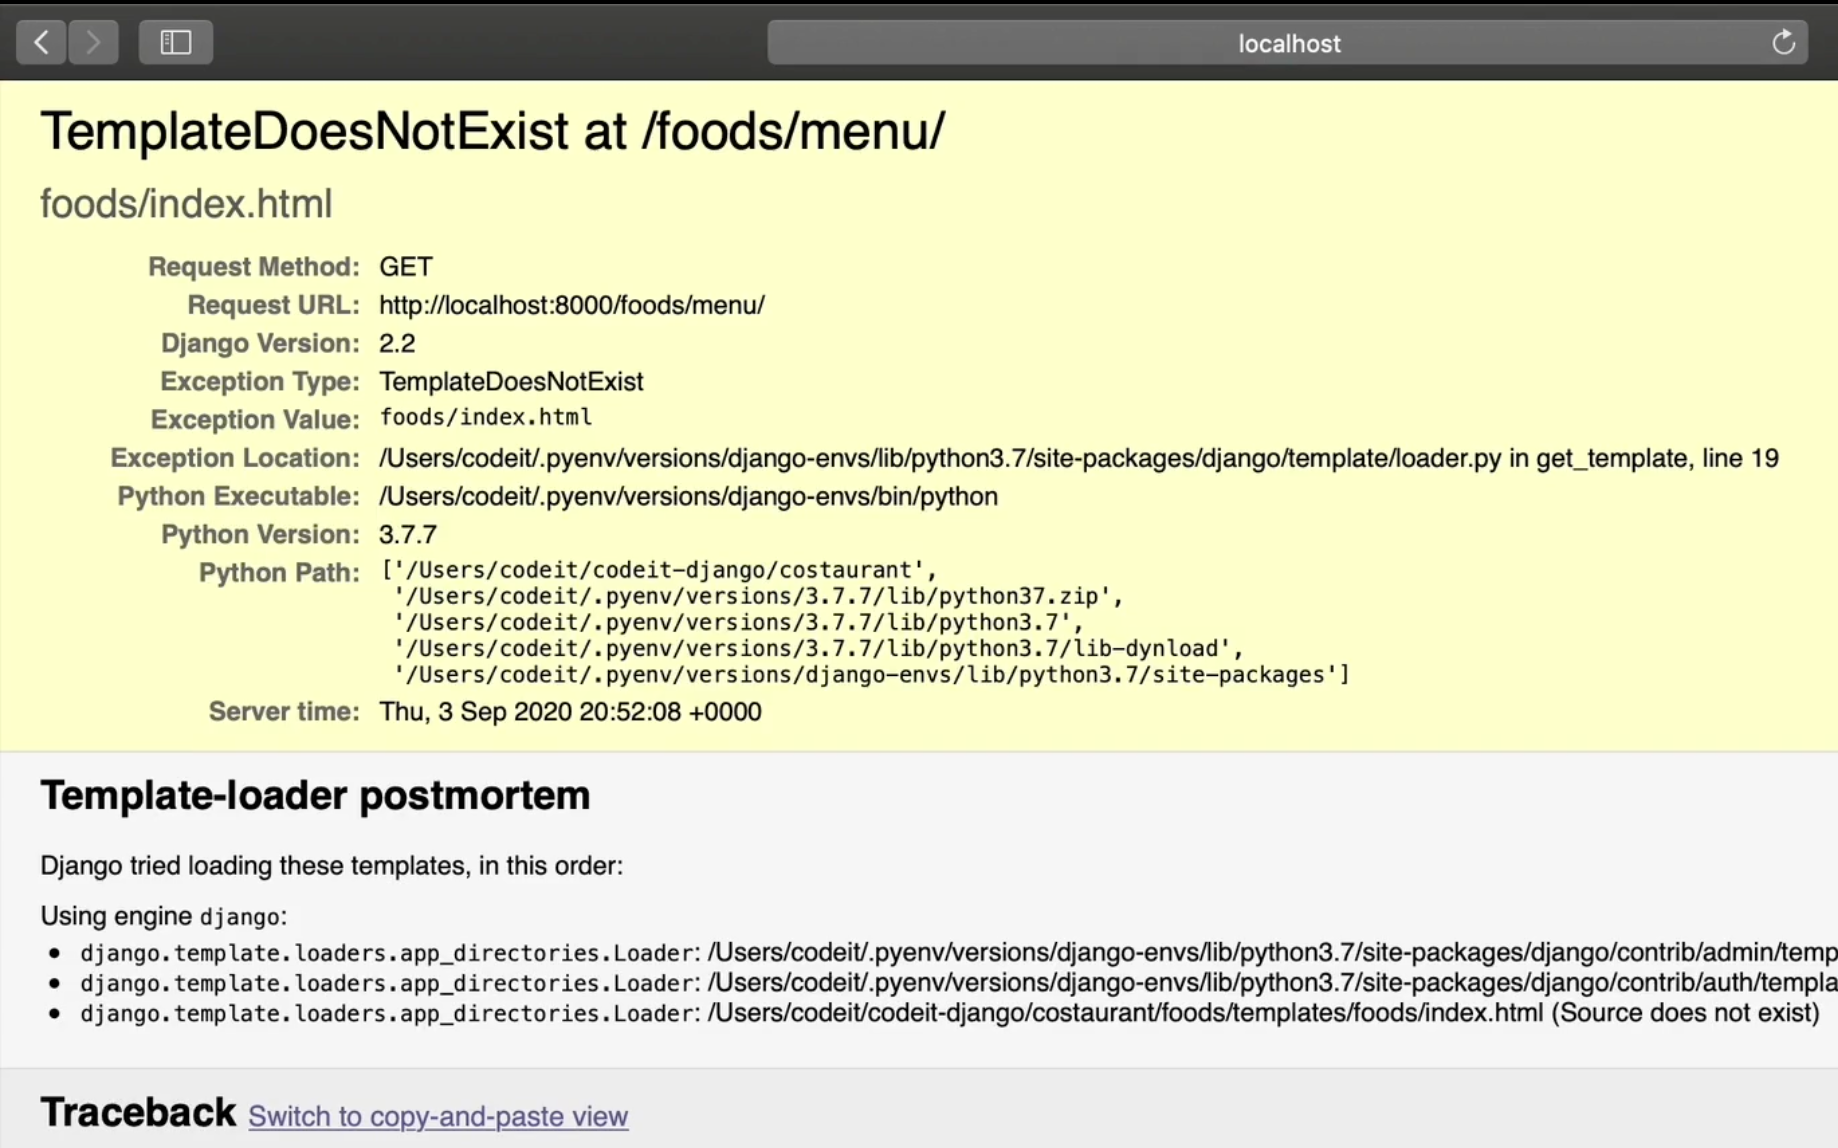Screen dimensions: 1838x1148
Task: Select the lib-dynload entry in Python Path
Action: [818, 648]
